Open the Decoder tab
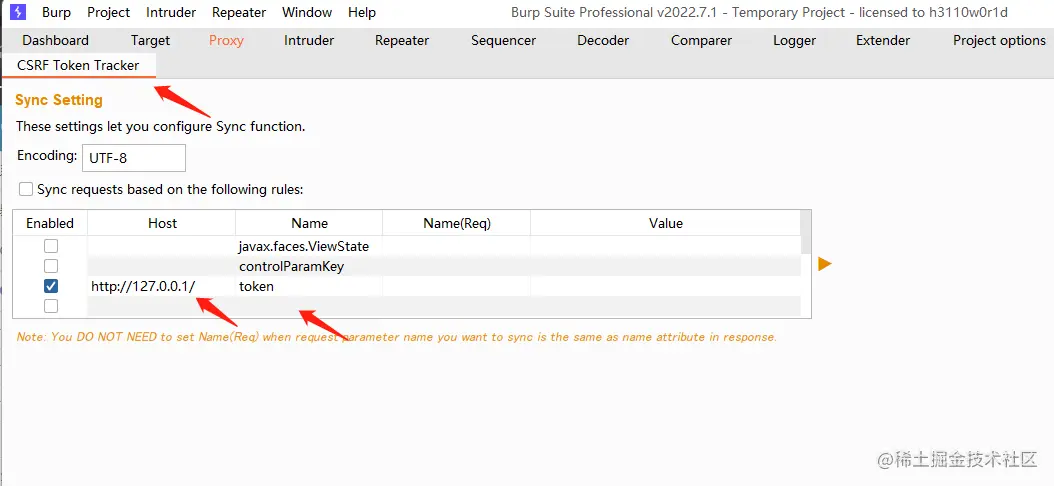The width and height of the screenshot is (1054, 486). click(x=603, y=40)
